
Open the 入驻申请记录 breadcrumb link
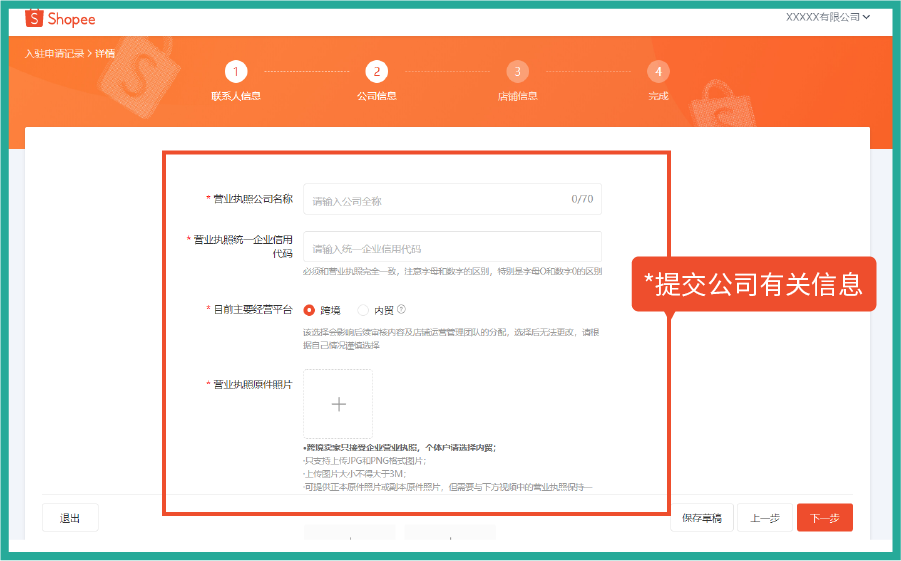coord(55,53)
